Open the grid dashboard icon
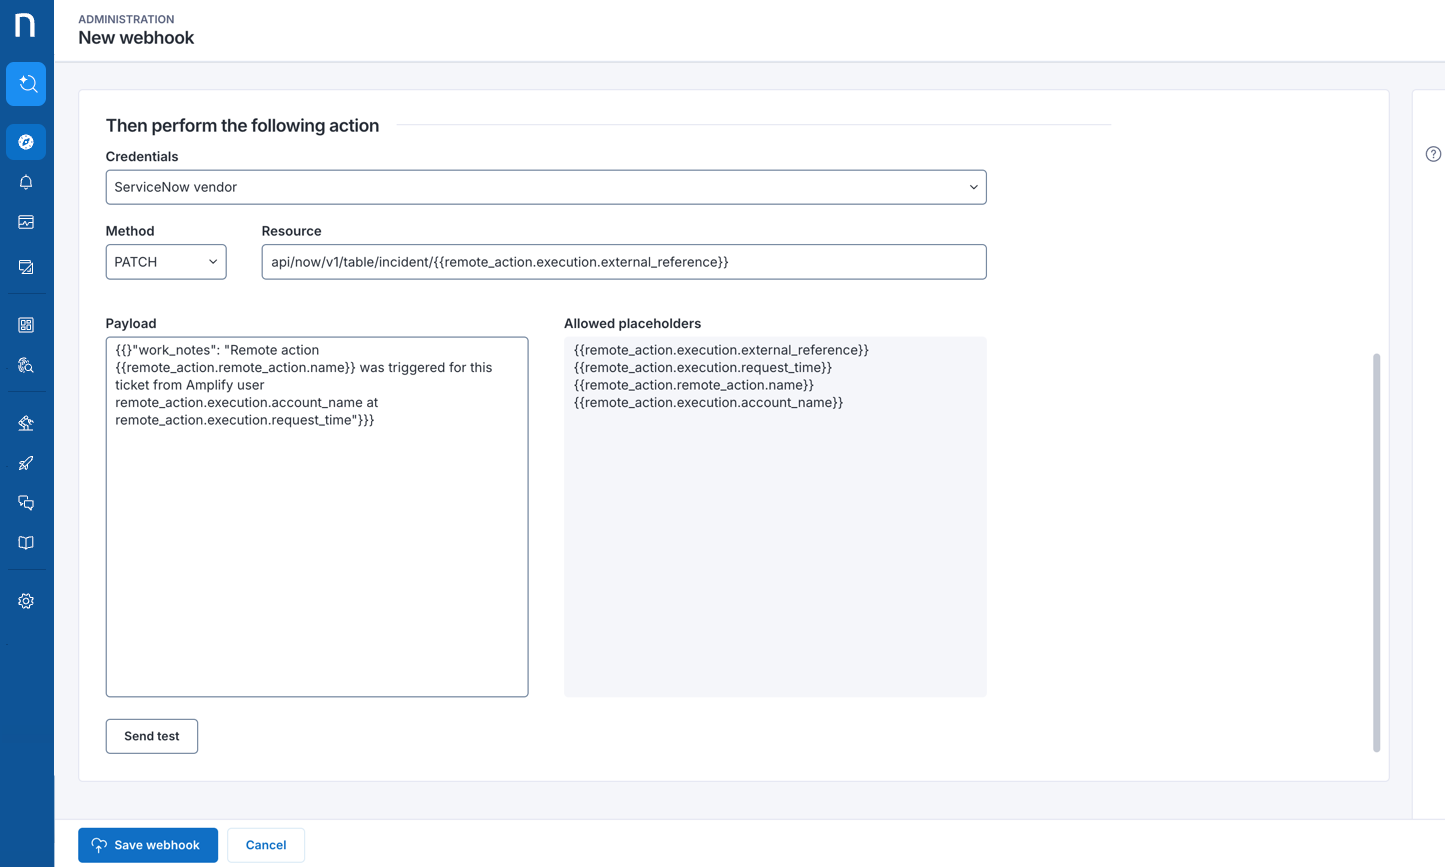The image size is (1445, 867). [26, 325]
